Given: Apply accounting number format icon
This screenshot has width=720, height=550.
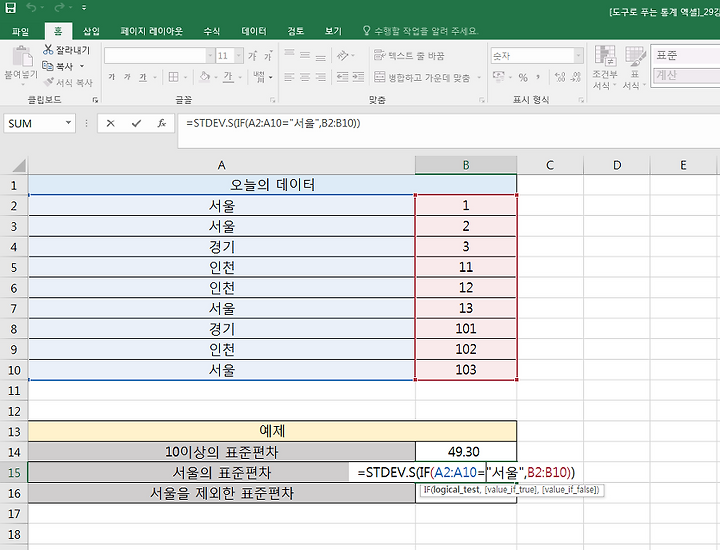Looking at the screenshot, I should point(499,76).
